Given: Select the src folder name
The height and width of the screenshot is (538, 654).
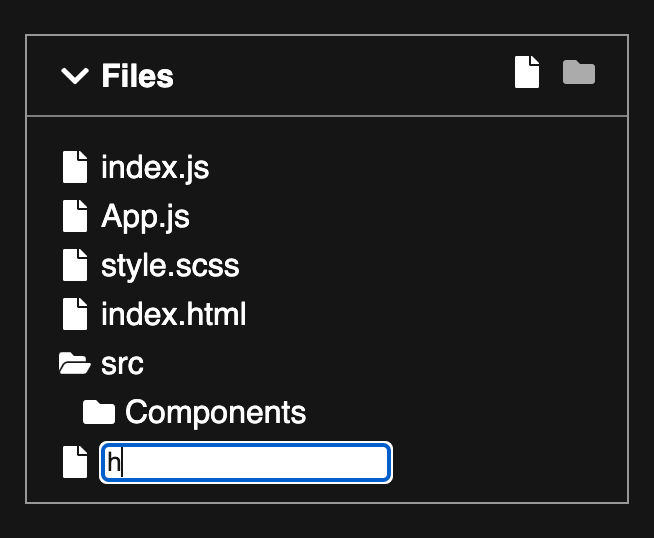Looking at the screenshot, I should [122, 364].
